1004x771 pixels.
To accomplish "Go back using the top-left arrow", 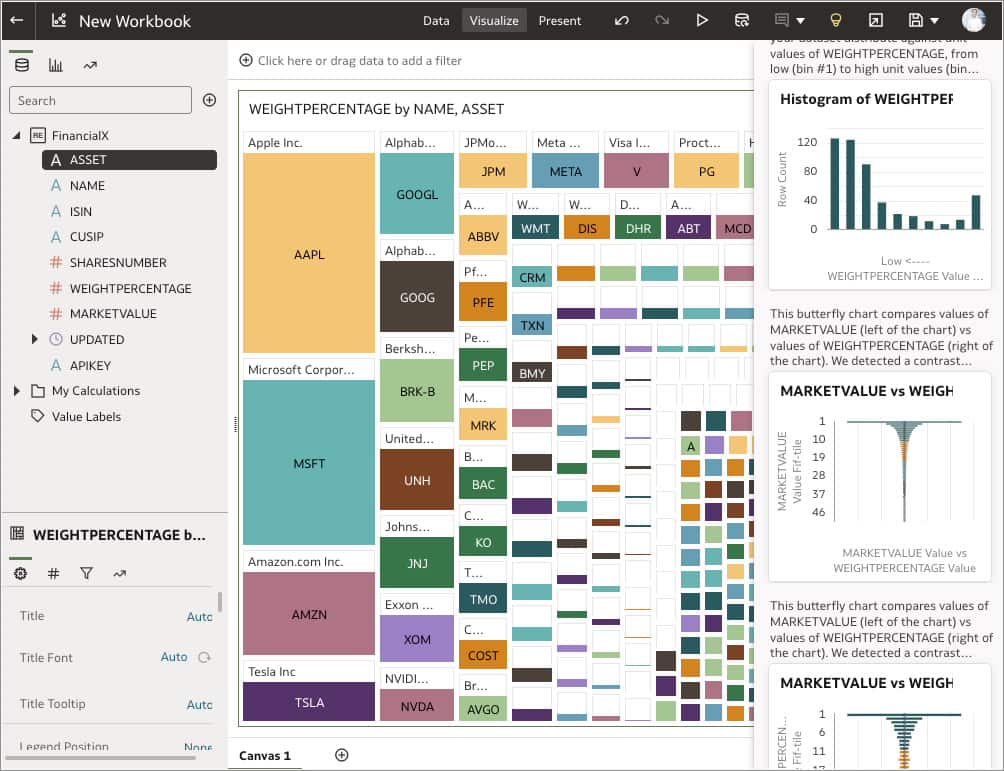I will [x=17, y=20].
